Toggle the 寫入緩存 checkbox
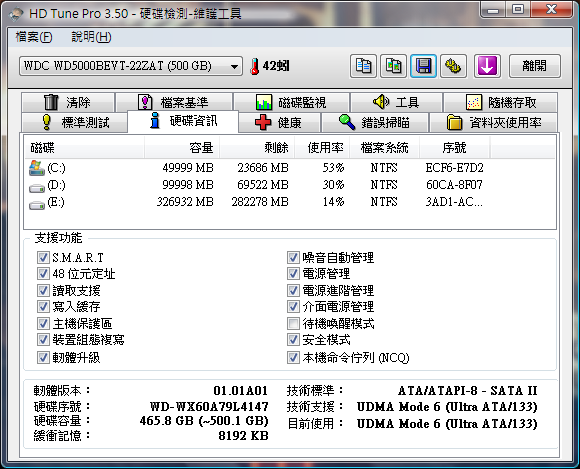This screenshot has height=469, width=580. 43,307
